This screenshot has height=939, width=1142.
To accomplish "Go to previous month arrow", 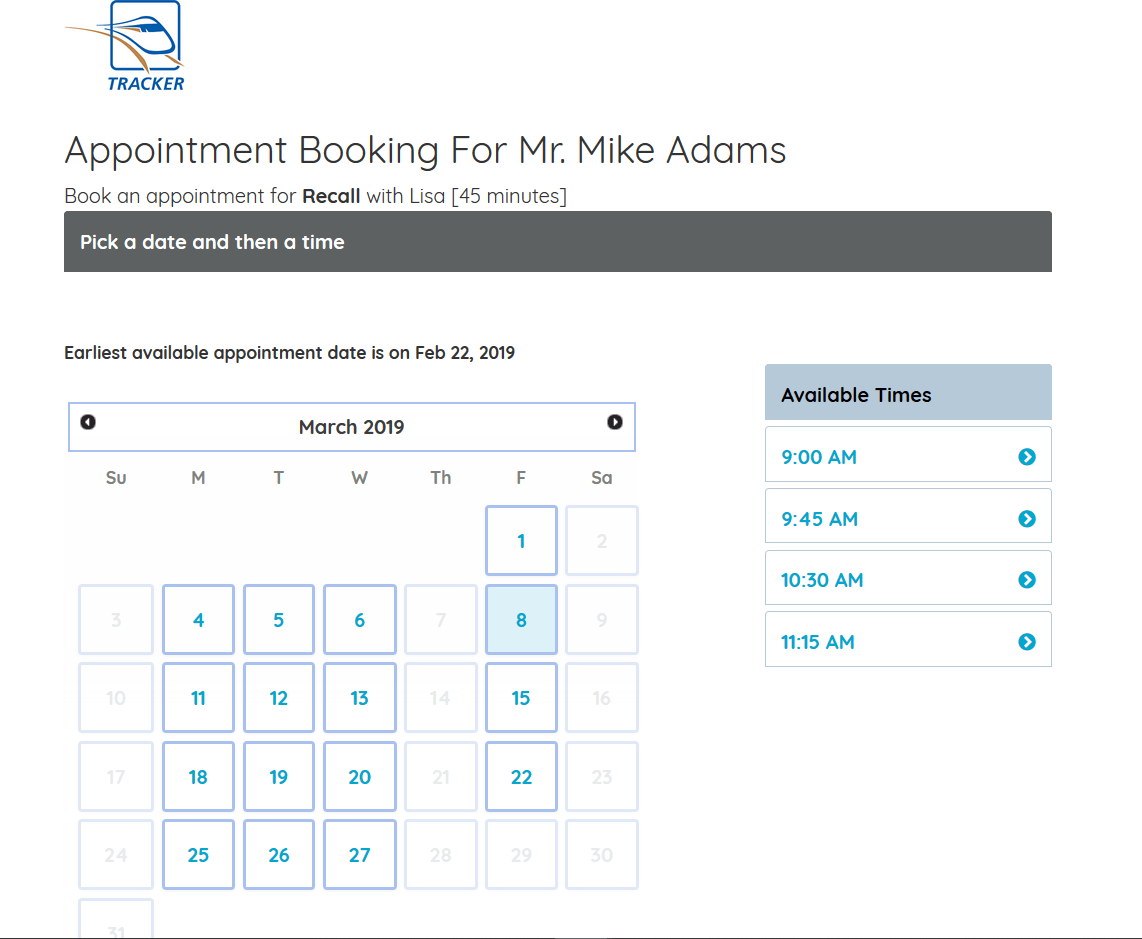I will (88, 423).
